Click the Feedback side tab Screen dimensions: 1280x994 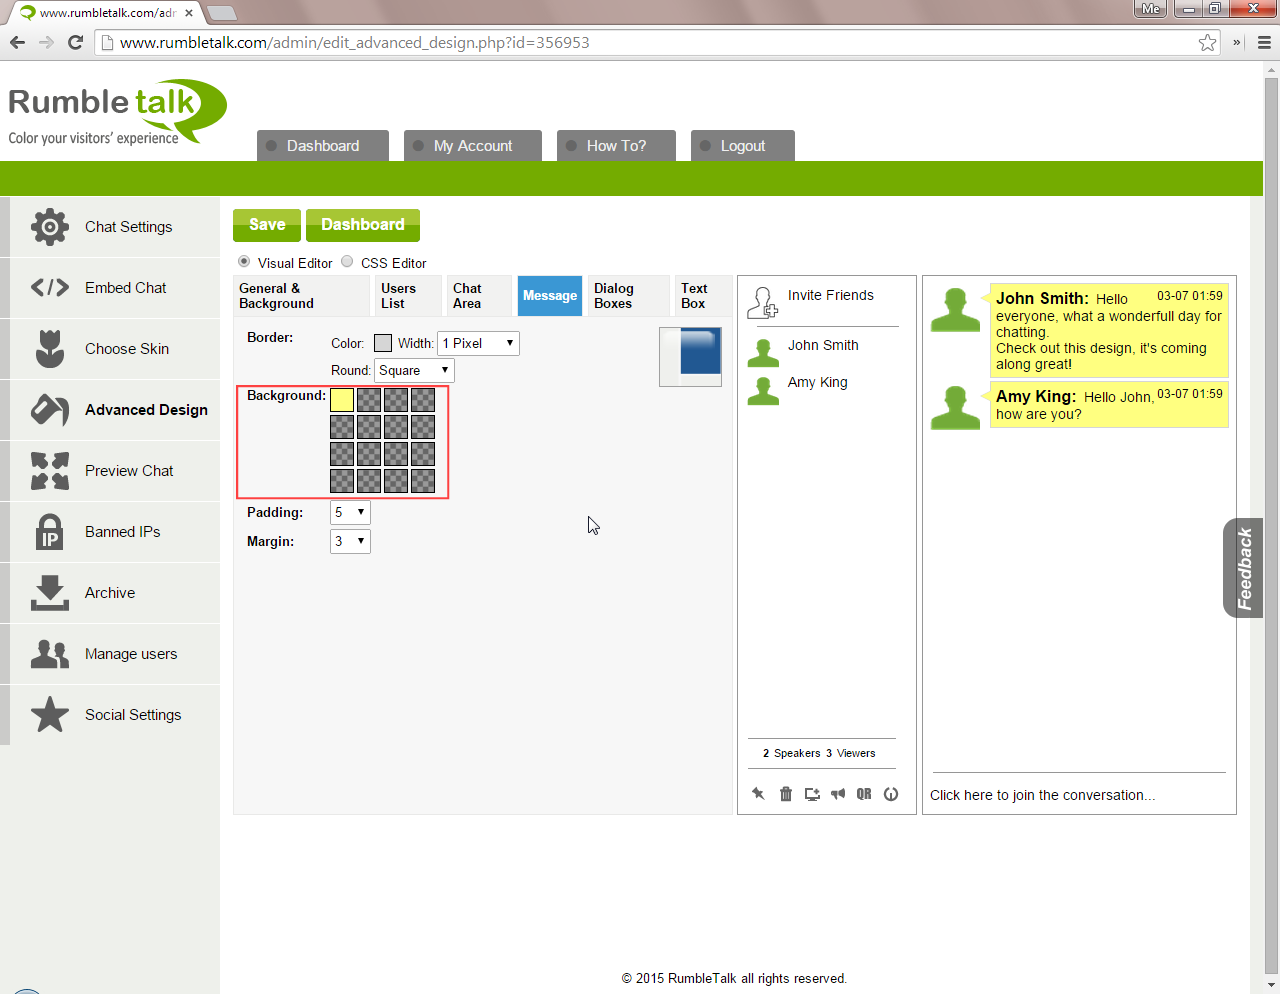[x=1244, y=568]
